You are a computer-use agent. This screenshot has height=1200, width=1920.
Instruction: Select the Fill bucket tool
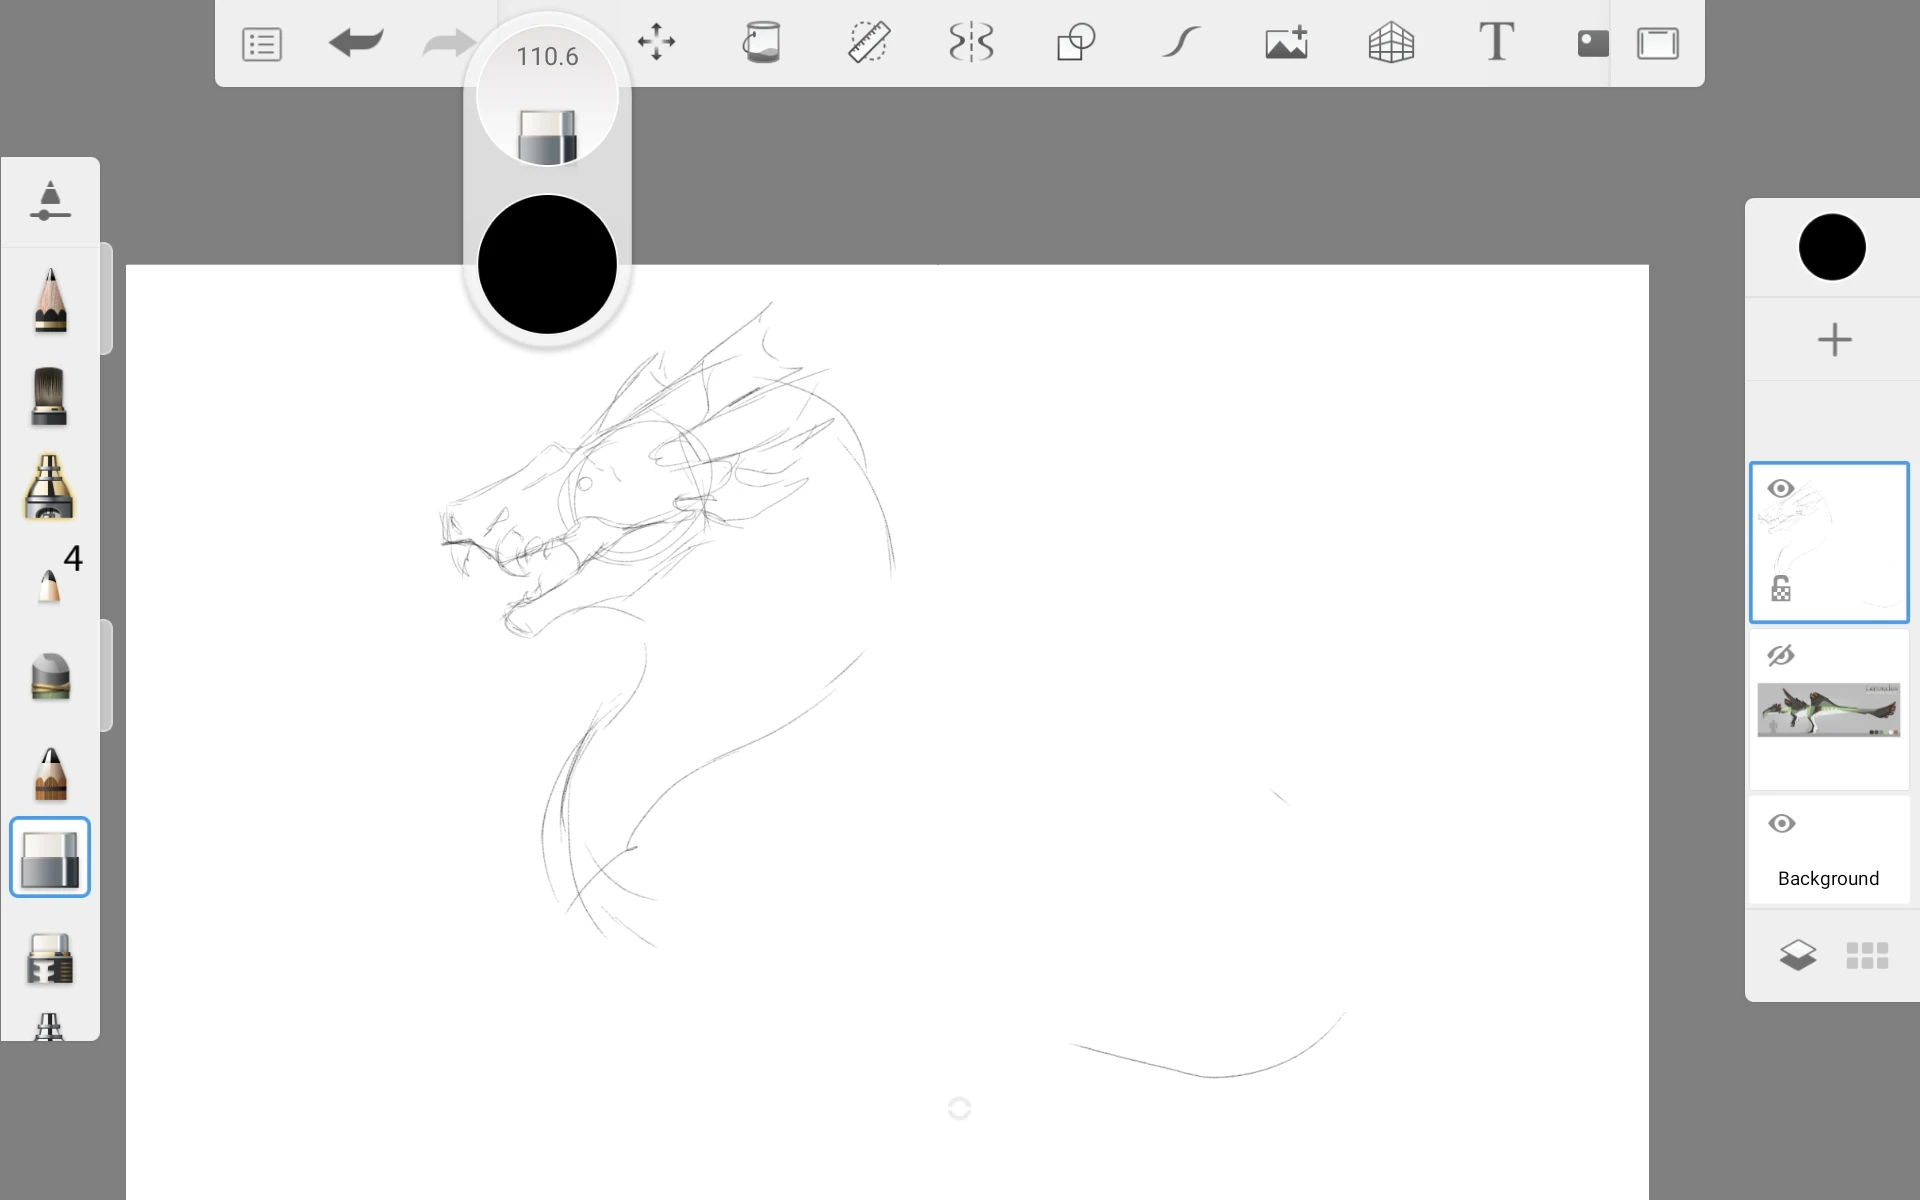tap(763, 43)
